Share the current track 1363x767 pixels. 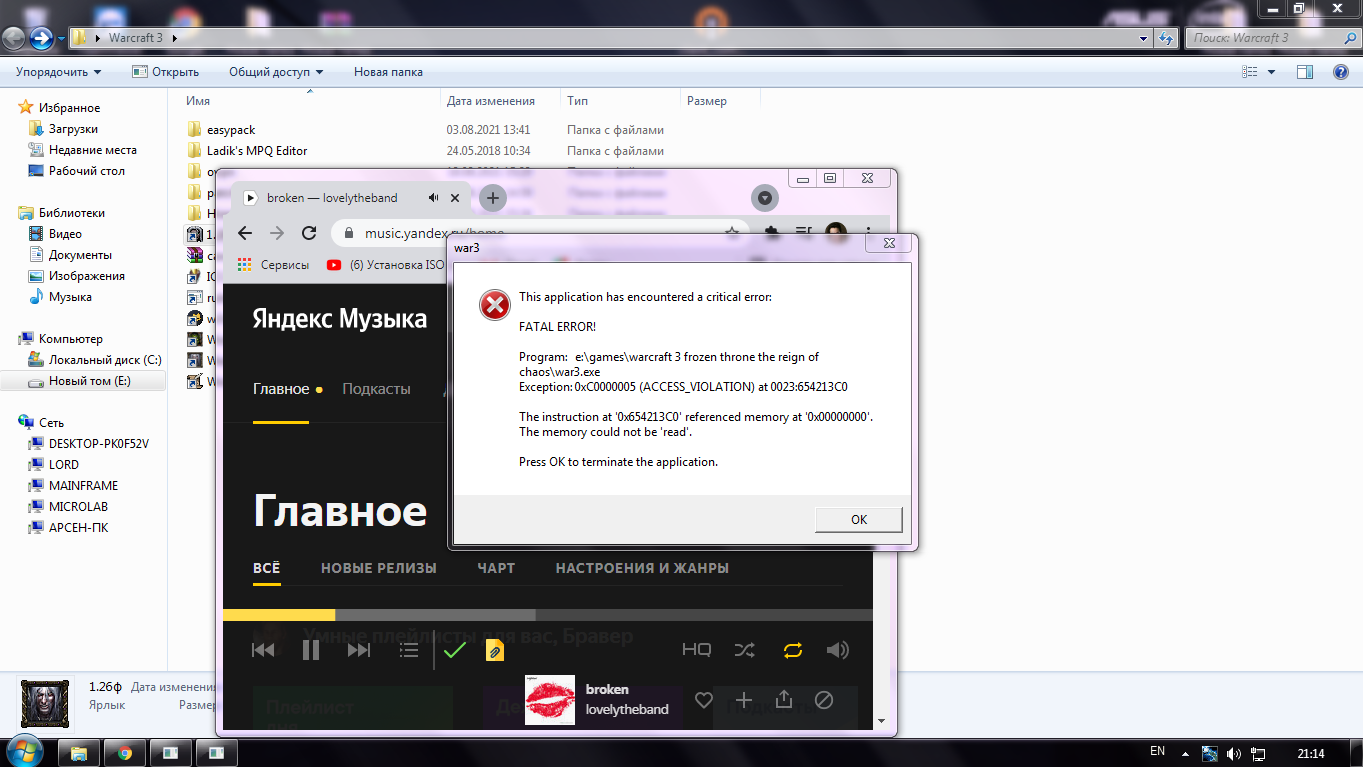tap(784, 700)
